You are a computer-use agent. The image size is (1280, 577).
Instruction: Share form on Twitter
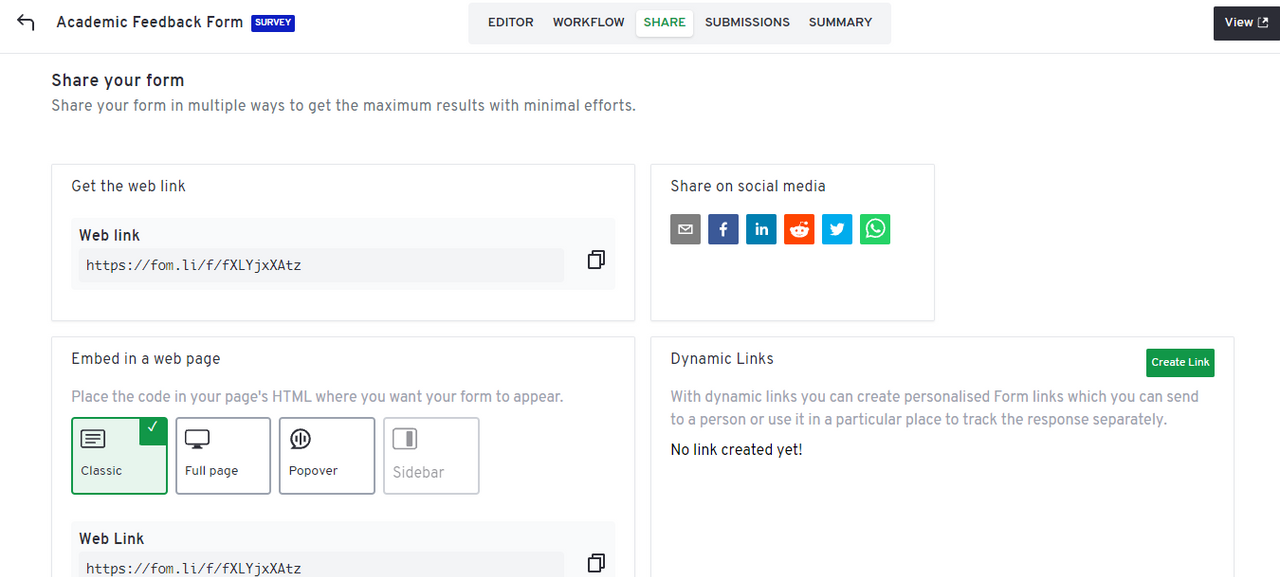tap(837, 229)
